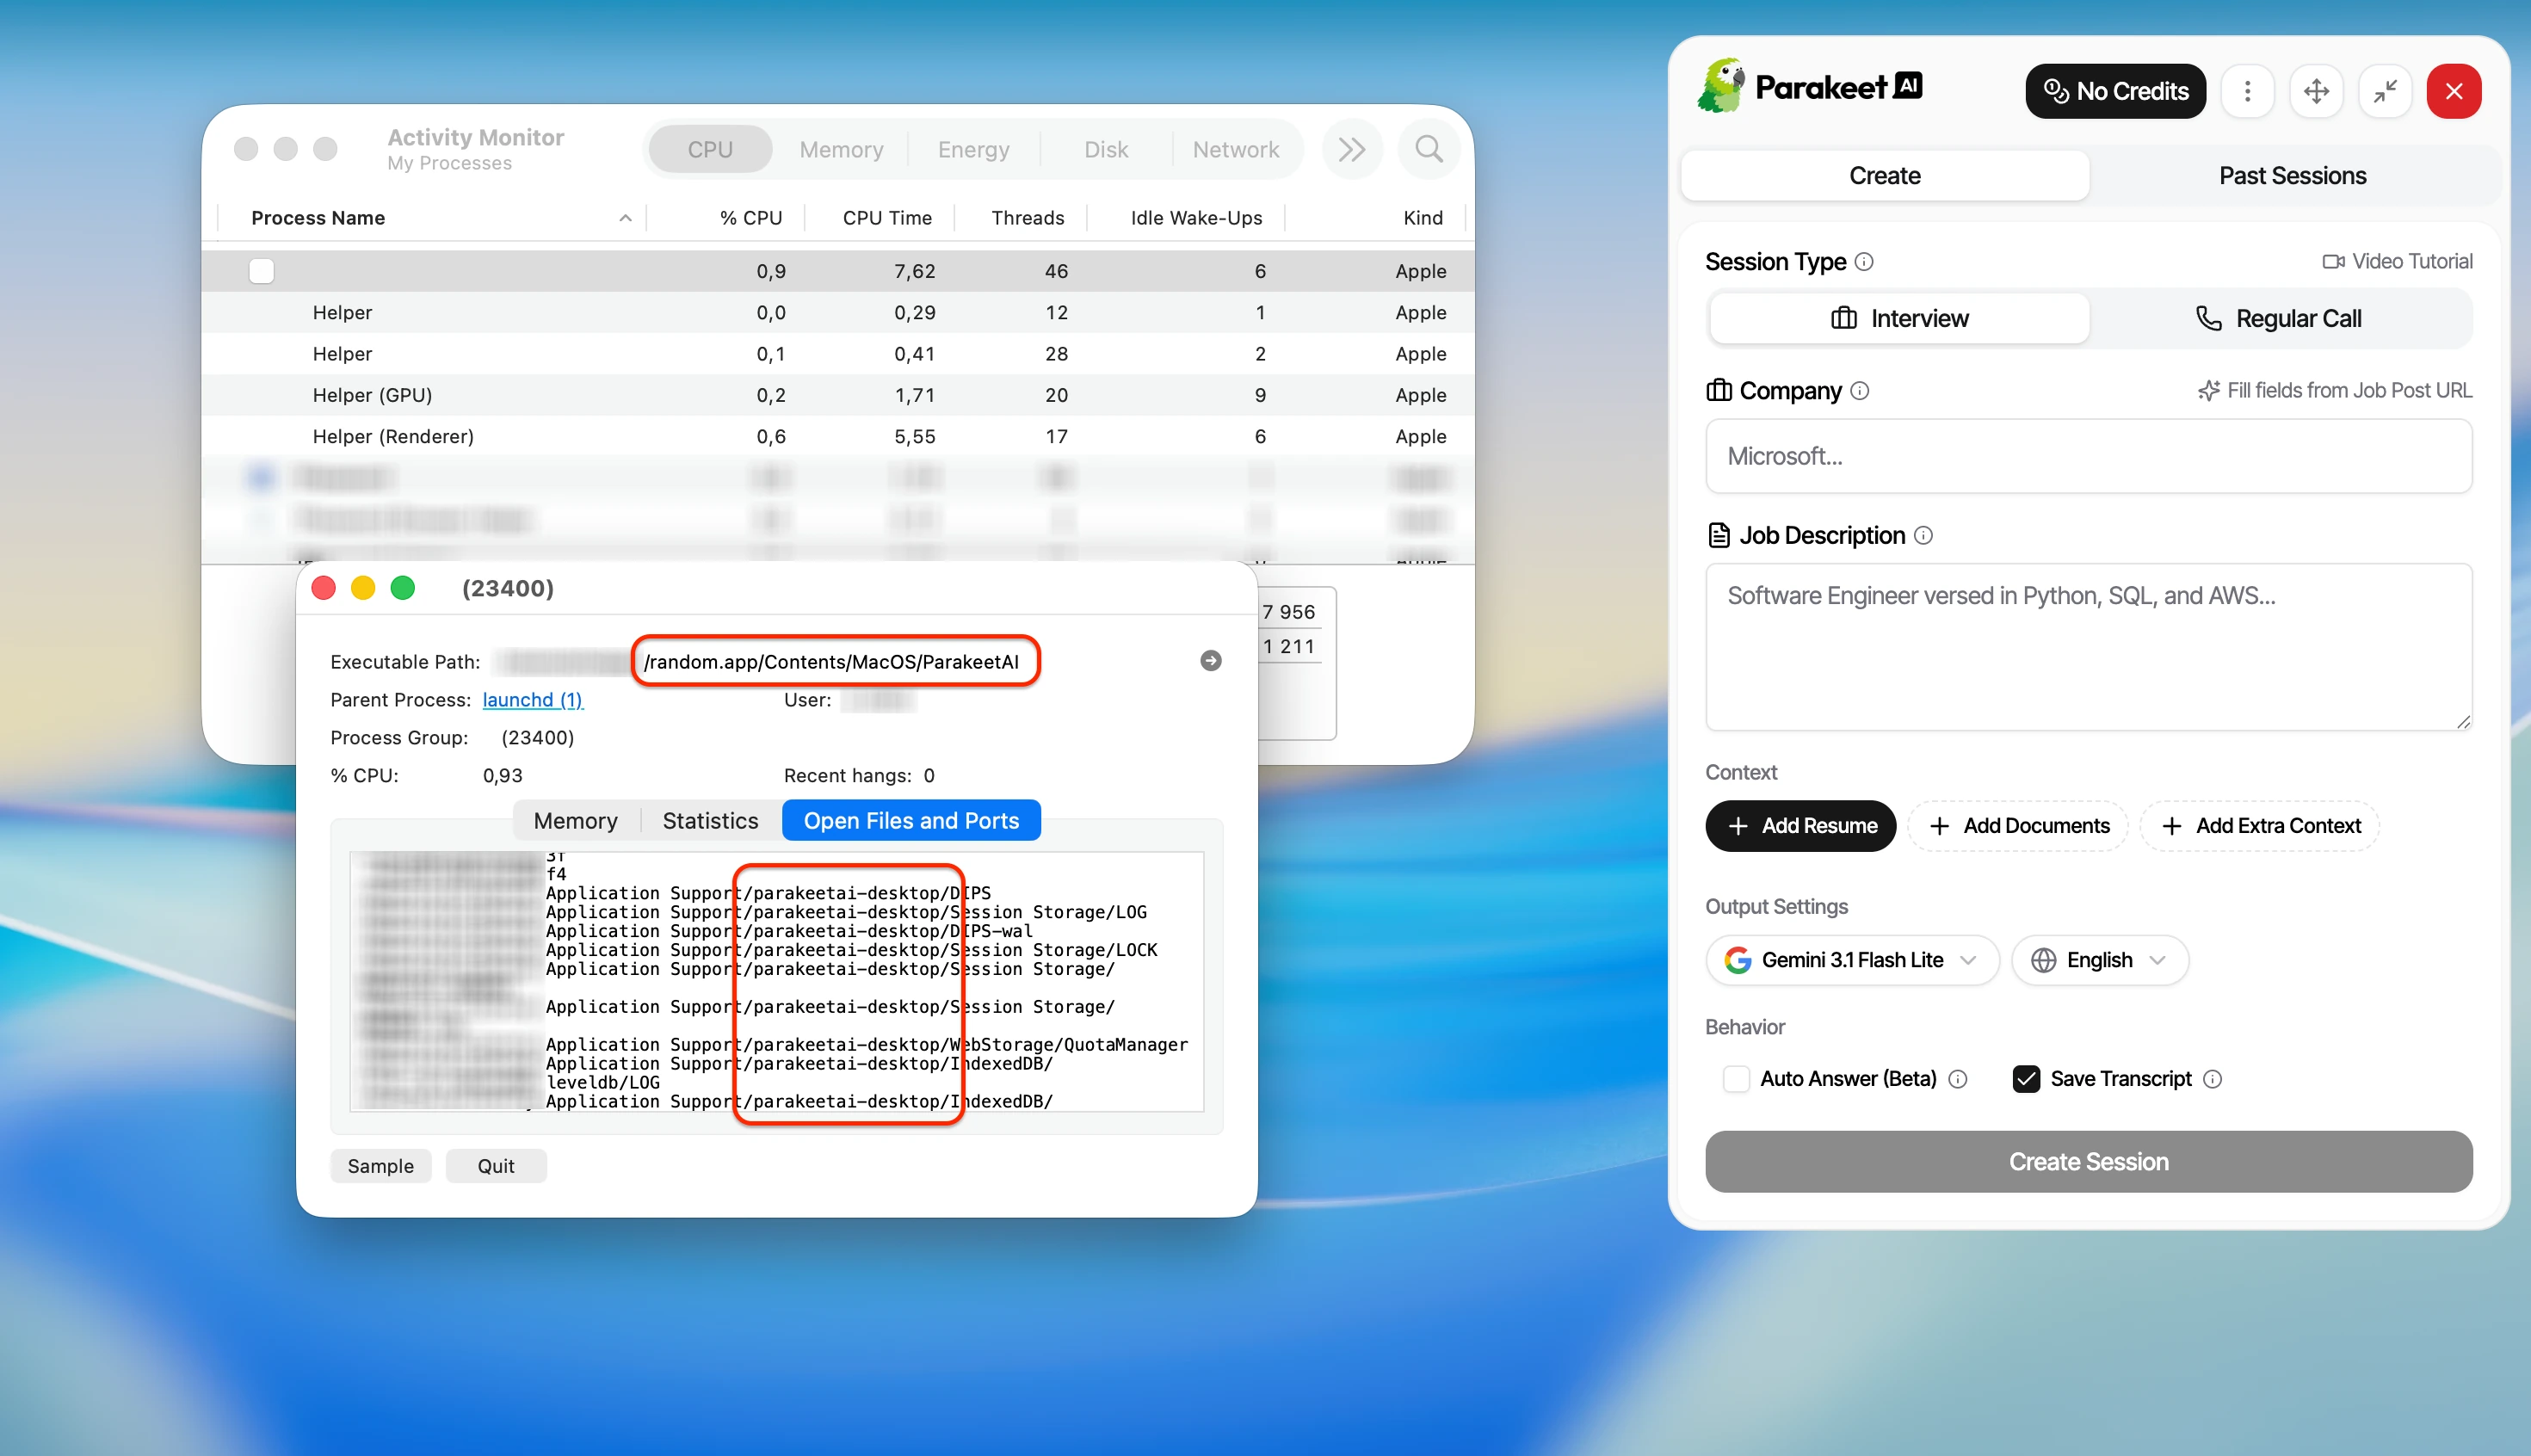2531x1456 pixels.
Task: Click the Add Resume button
Action: 1800,826
